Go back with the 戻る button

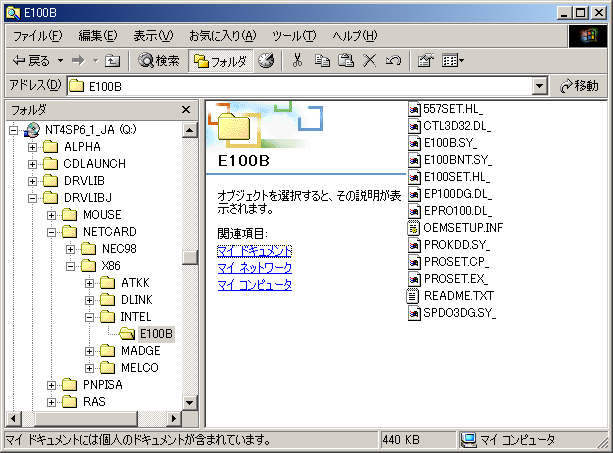pyautogui.click(x=31, y=61)
